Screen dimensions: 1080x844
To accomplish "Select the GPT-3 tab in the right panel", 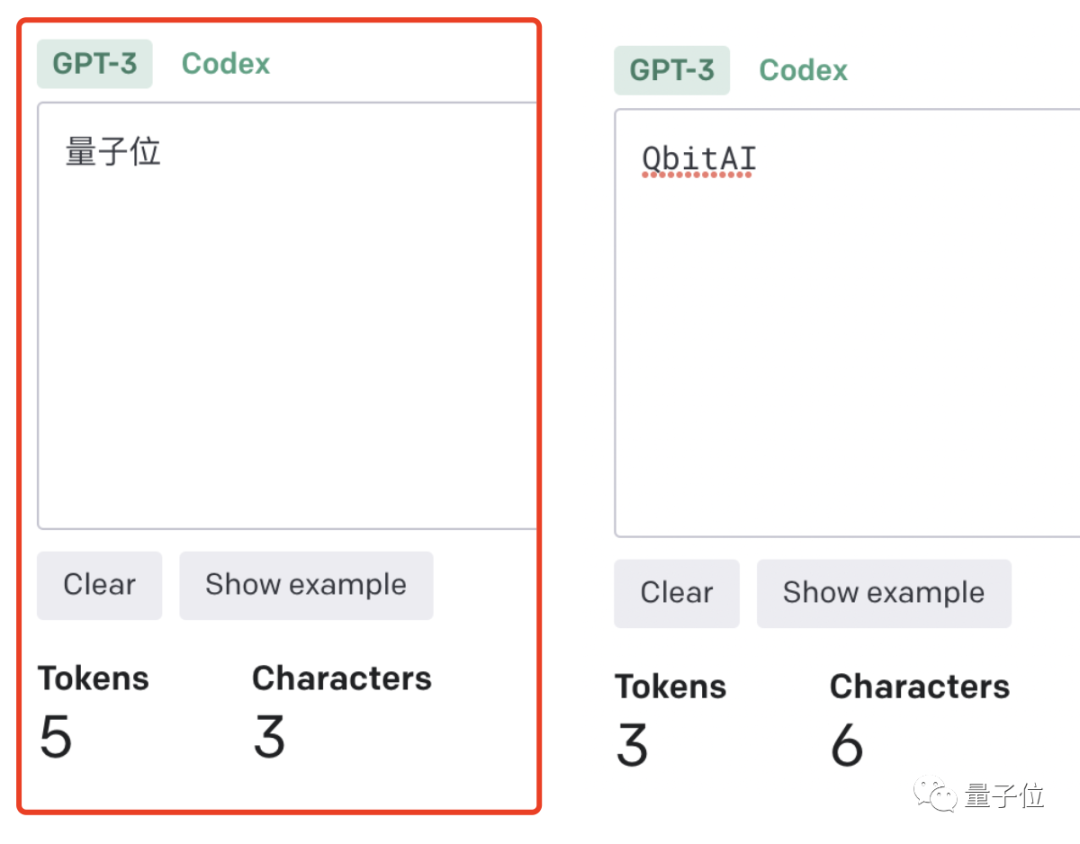I will coord(672,71).
